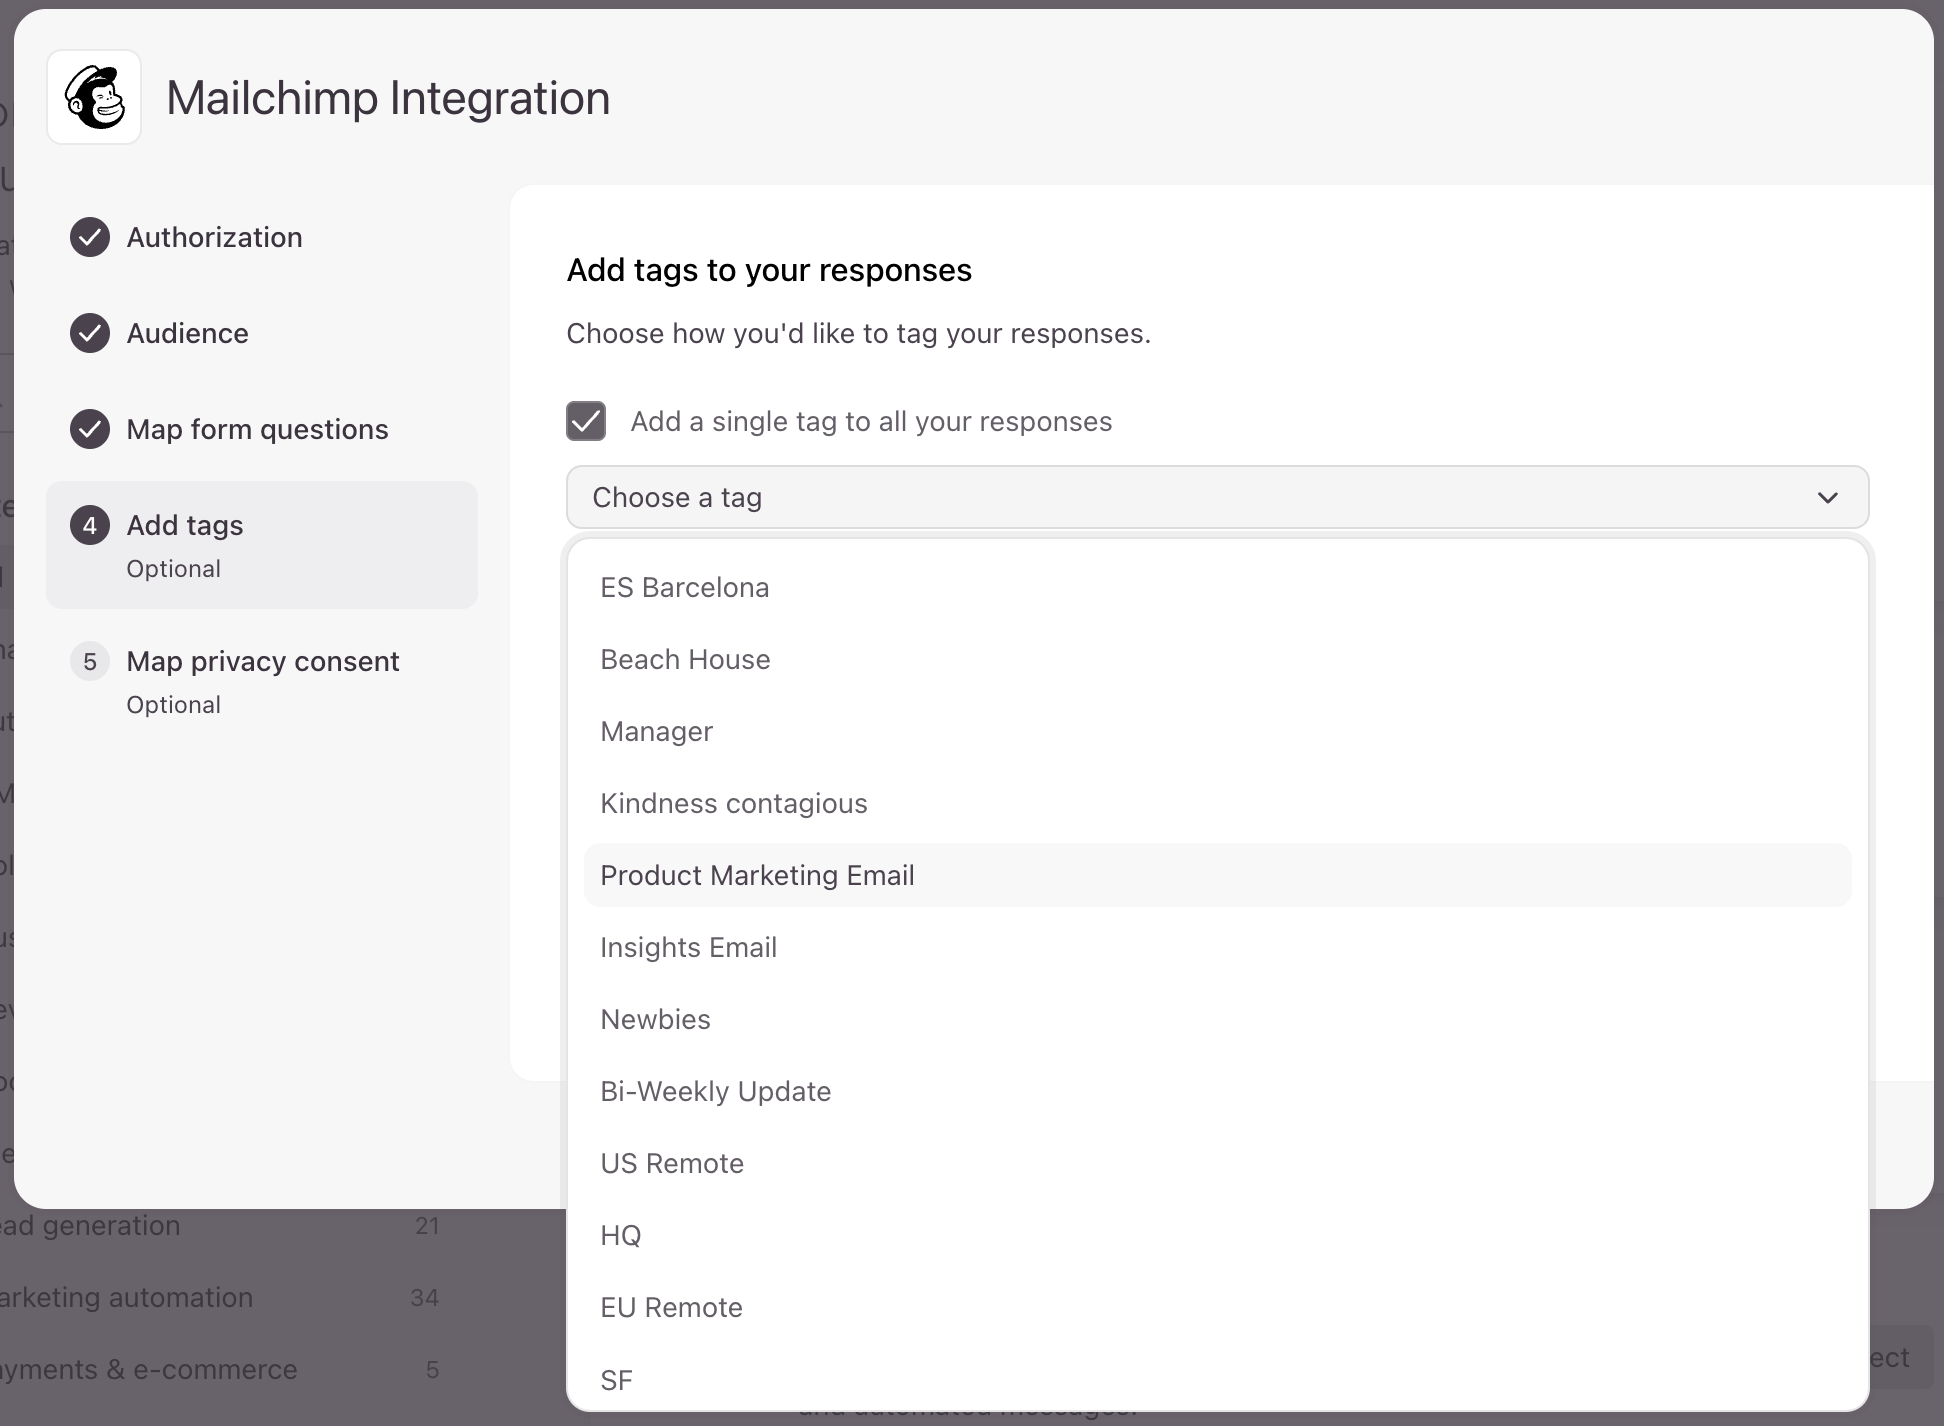The image size is (1944, 1426).
Task: Click the step 4 number badge
Action: (x=90, y=525)
